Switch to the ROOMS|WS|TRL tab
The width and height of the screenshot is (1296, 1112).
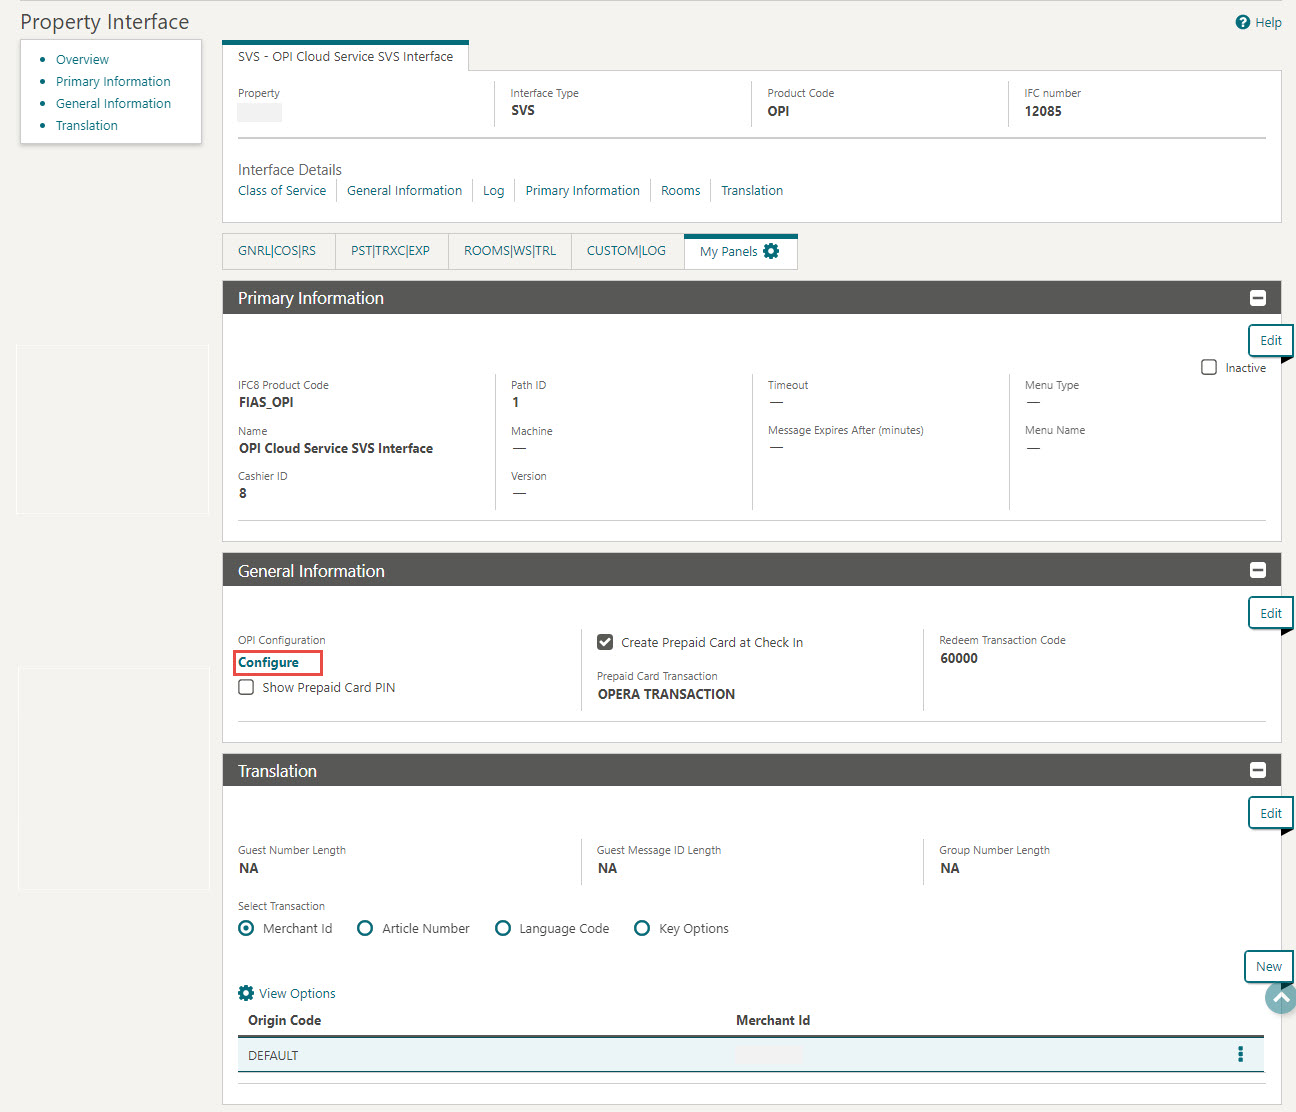point(510,251)
